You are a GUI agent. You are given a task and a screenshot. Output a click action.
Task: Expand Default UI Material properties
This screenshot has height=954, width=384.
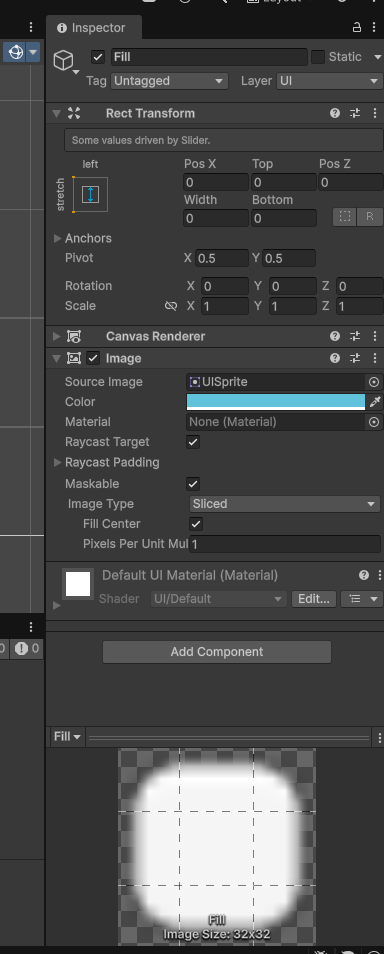57,605
